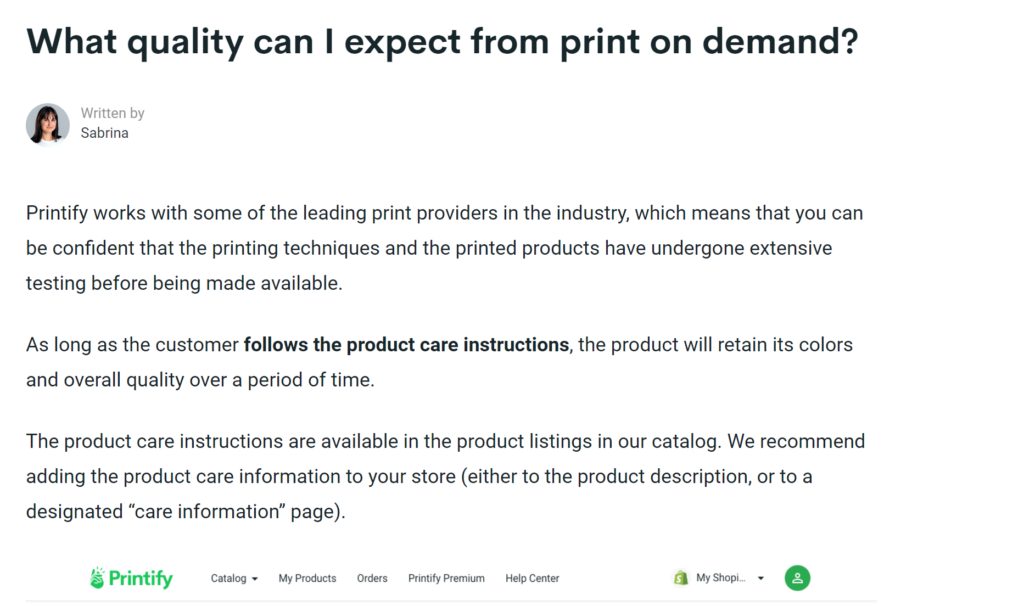The width and height of the screenshot is (1024, 606).
Task: Click the author name Sabrina
Action: click(x=104, y=133)
